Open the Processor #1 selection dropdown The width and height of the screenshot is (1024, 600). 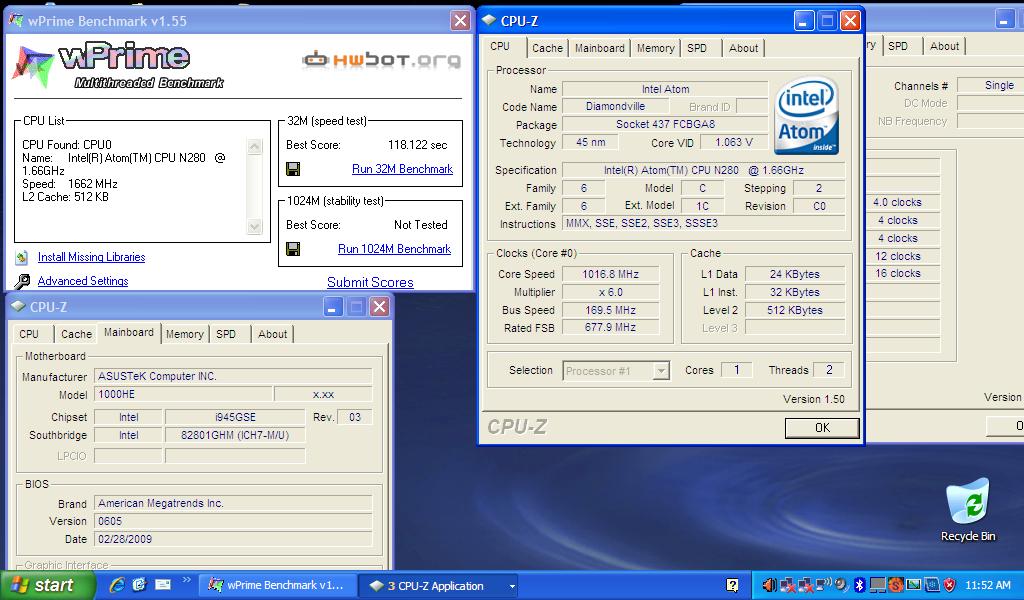coord(661,371)
